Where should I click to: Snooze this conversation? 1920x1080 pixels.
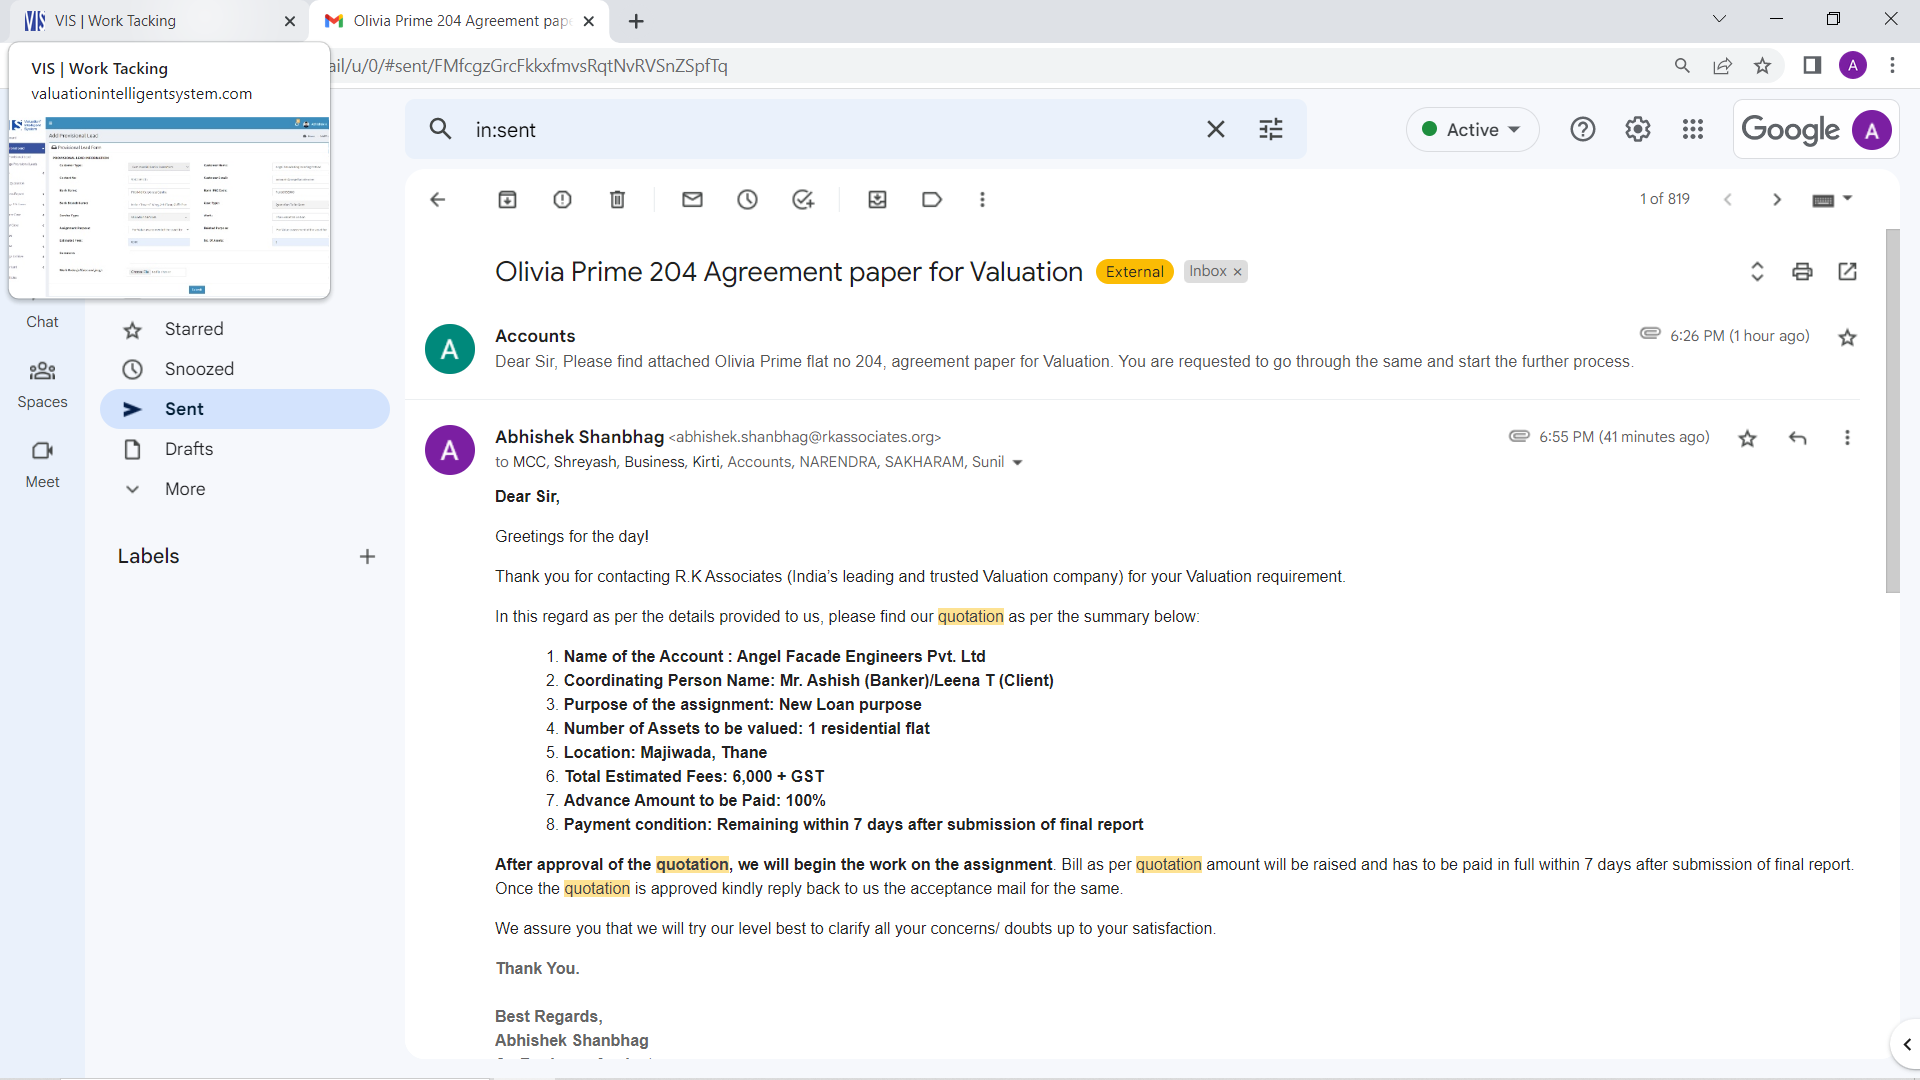point(747,199)
